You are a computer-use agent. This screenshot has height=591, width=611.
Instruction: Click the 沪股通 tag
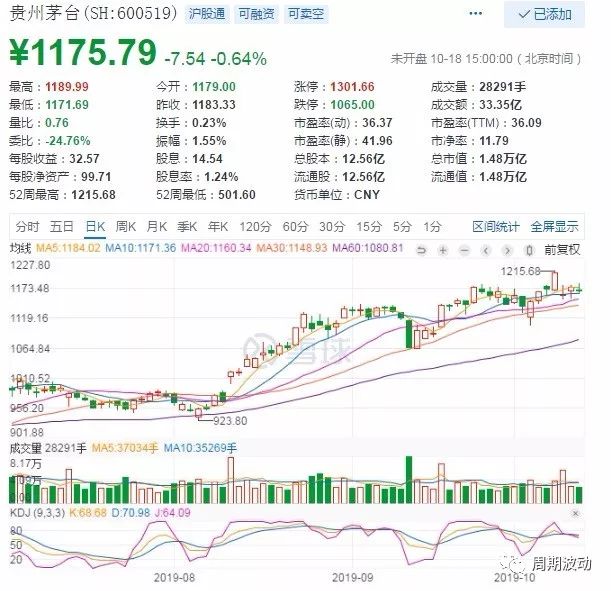tap(207, 14)
